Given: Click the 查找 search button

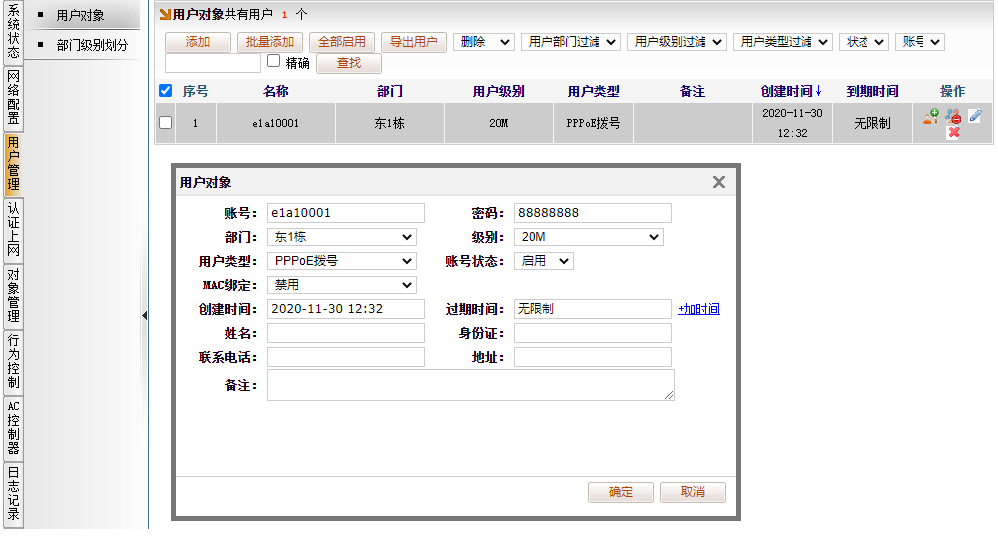Looking at the screenshot, I should (x=349, y=63).
